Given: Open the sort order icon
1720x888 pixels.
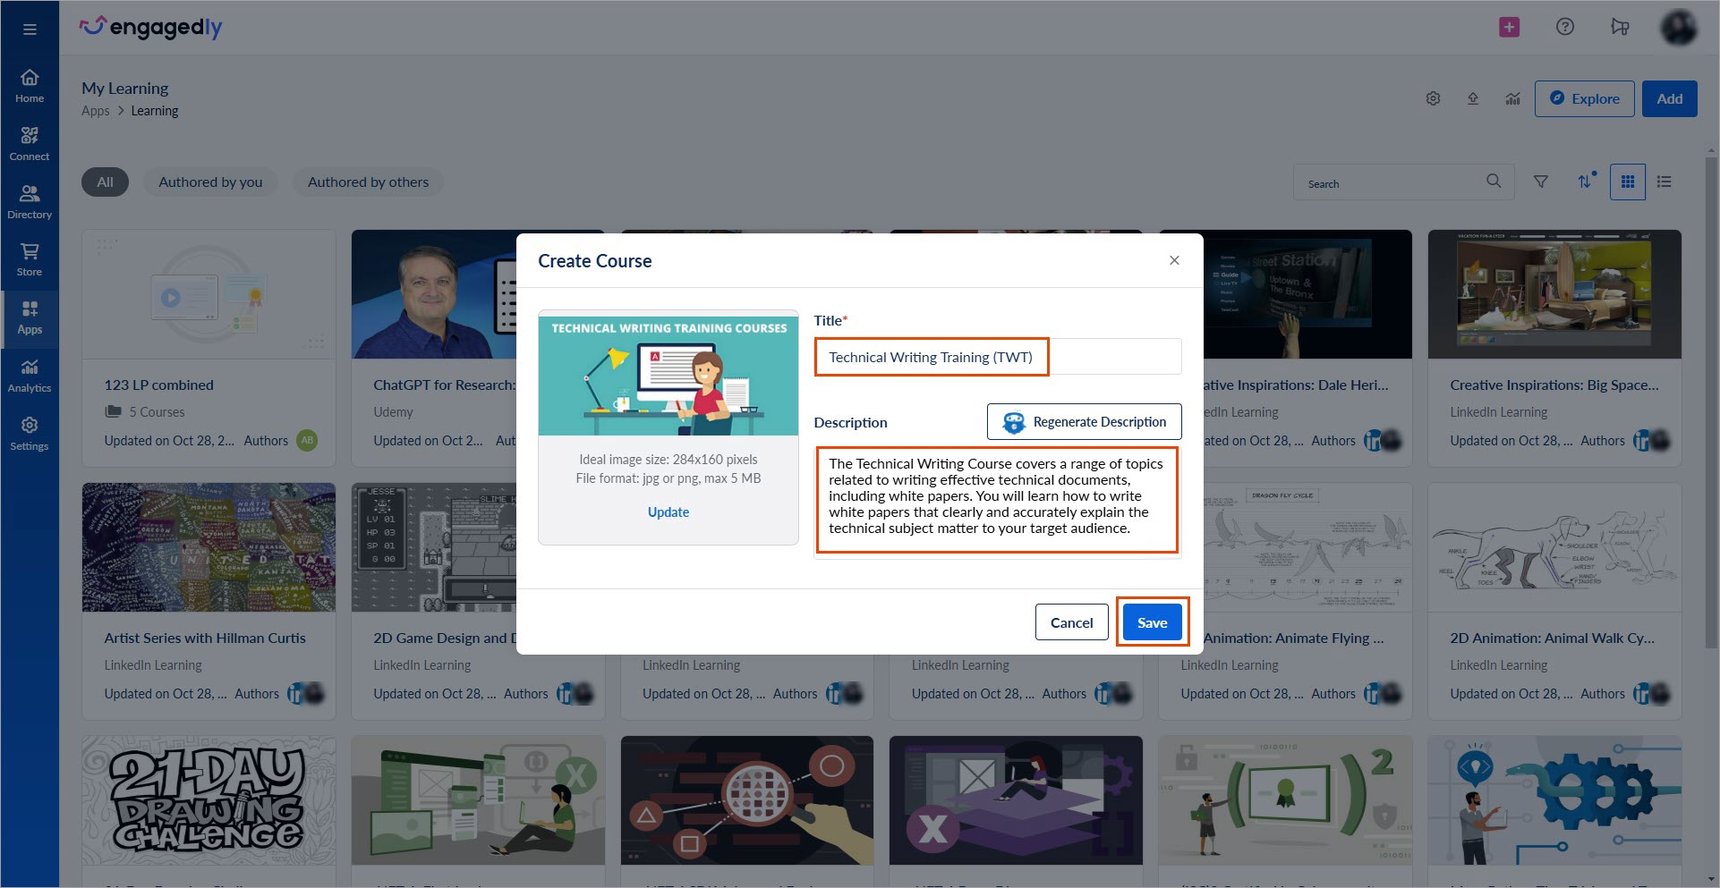Looking at the screenshot, I should tap(1586, 181).
